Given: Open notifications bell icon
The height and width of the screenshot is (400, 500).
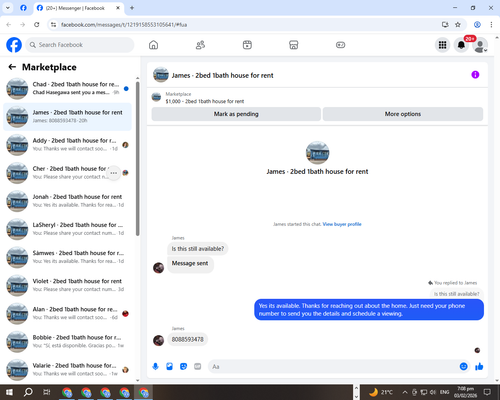Looking at the screenshot, I should click(x=461, y=45).
